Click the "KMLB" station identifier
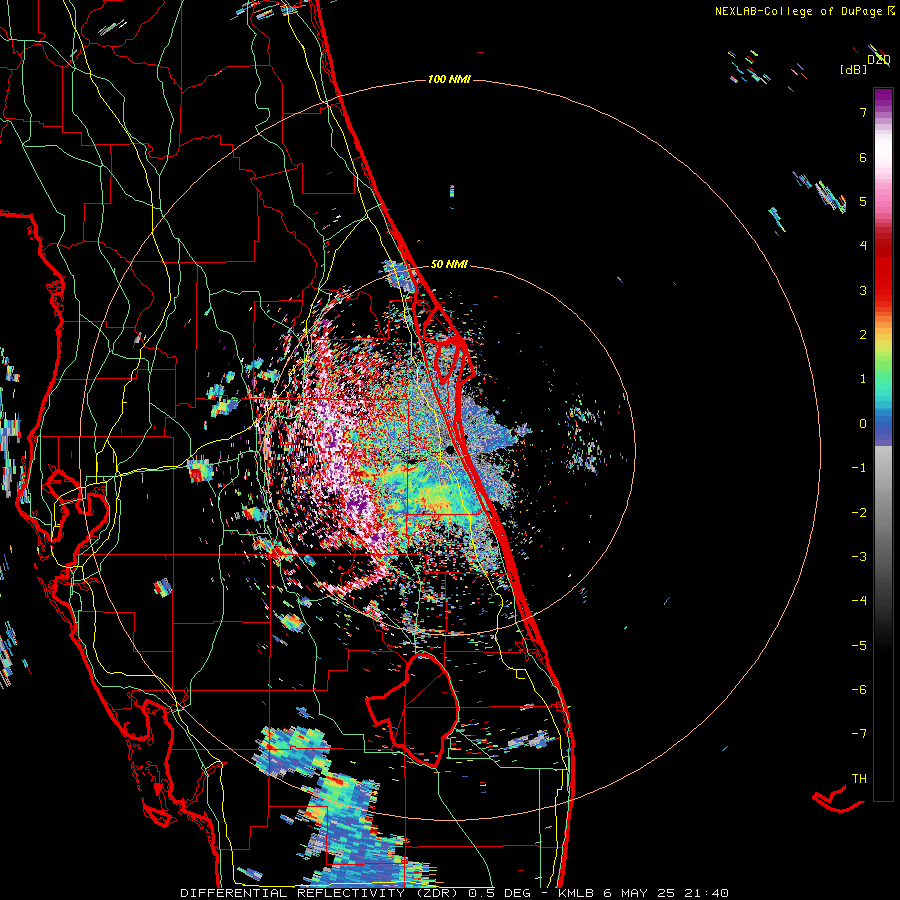900x900 pixels. click(x=576, y=893)
